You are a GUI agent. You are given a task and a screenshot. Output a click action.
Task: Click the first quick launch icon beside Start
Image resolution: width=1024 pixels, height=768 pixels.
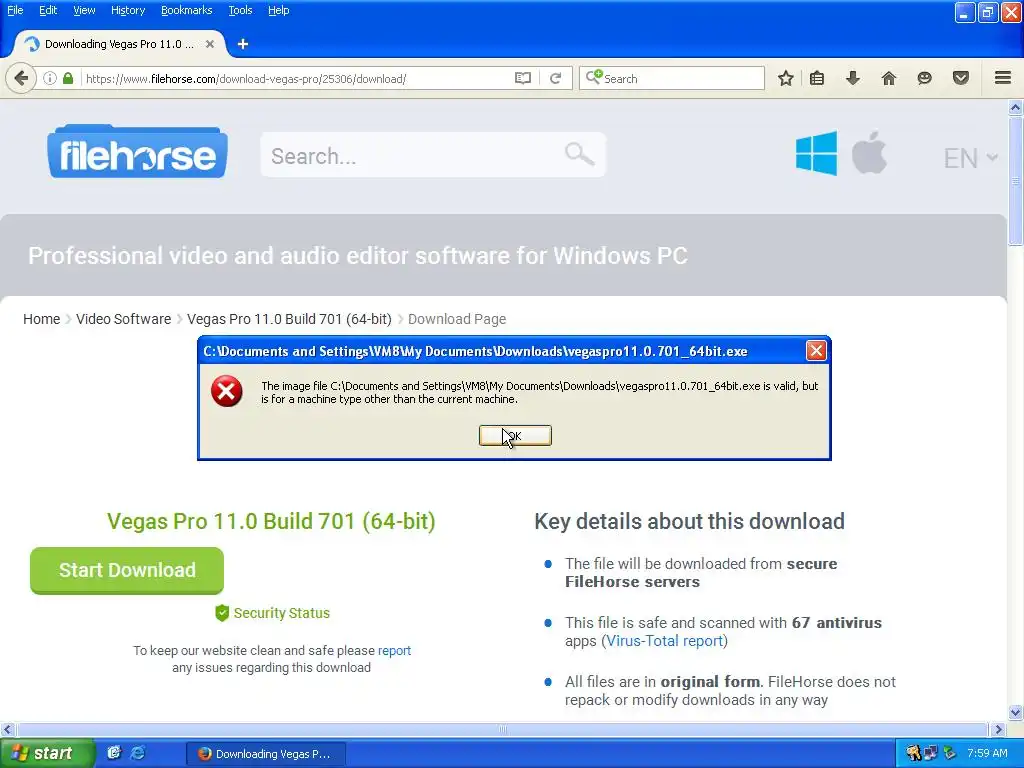pos(114,753)
